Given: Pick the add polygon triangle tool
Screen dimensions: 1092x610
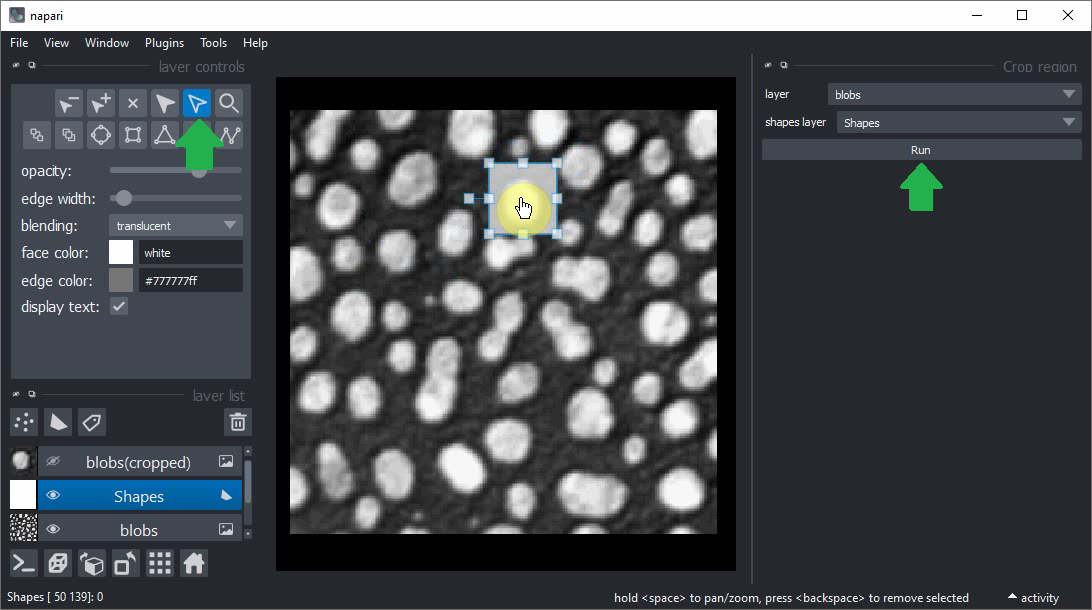Looking at the screenshot, I should tap(165, 135).
